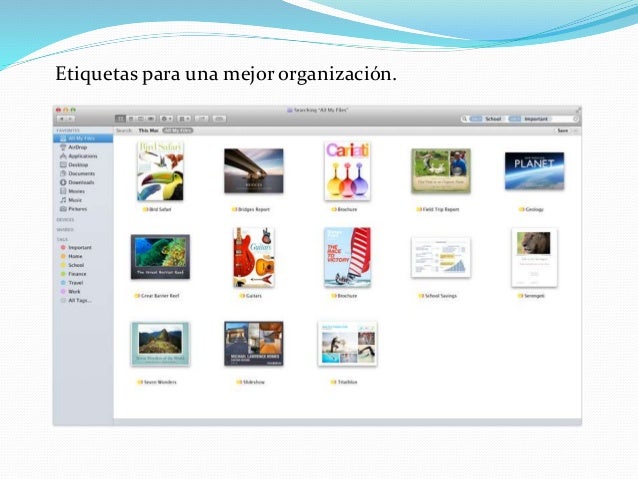
Task: Click the 'Triathlon' file name
Action: pos(347,382)
